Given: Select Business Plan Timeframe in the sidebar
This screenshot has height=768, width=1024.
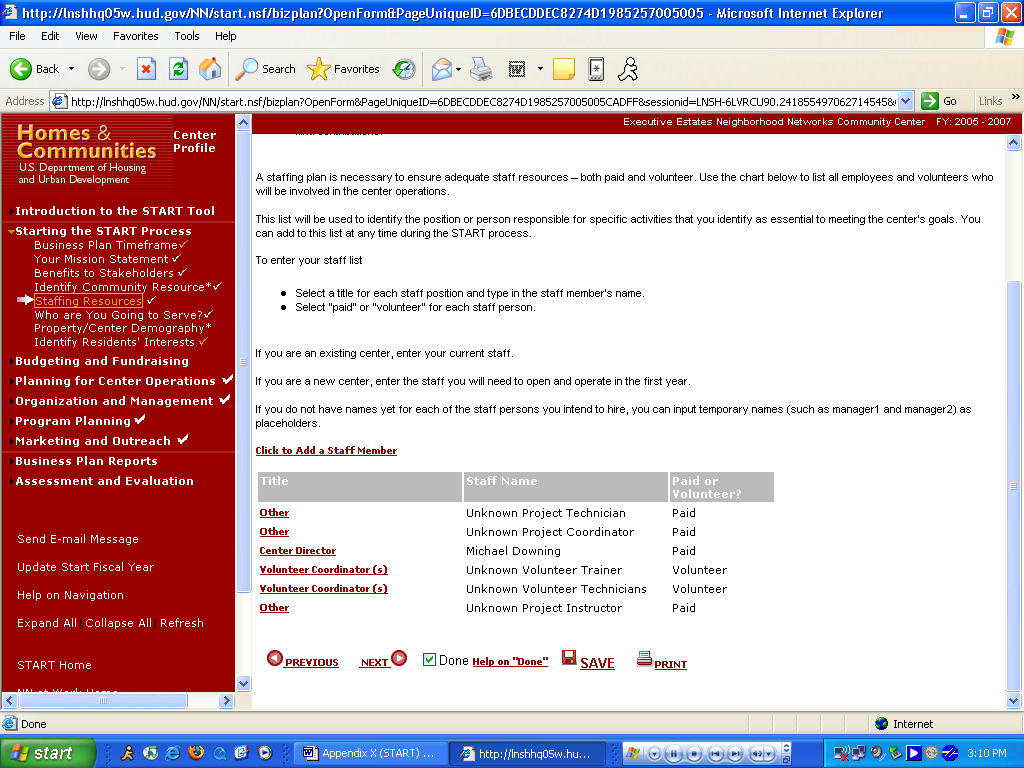Looking at the screenshot, I should point(106,245).
